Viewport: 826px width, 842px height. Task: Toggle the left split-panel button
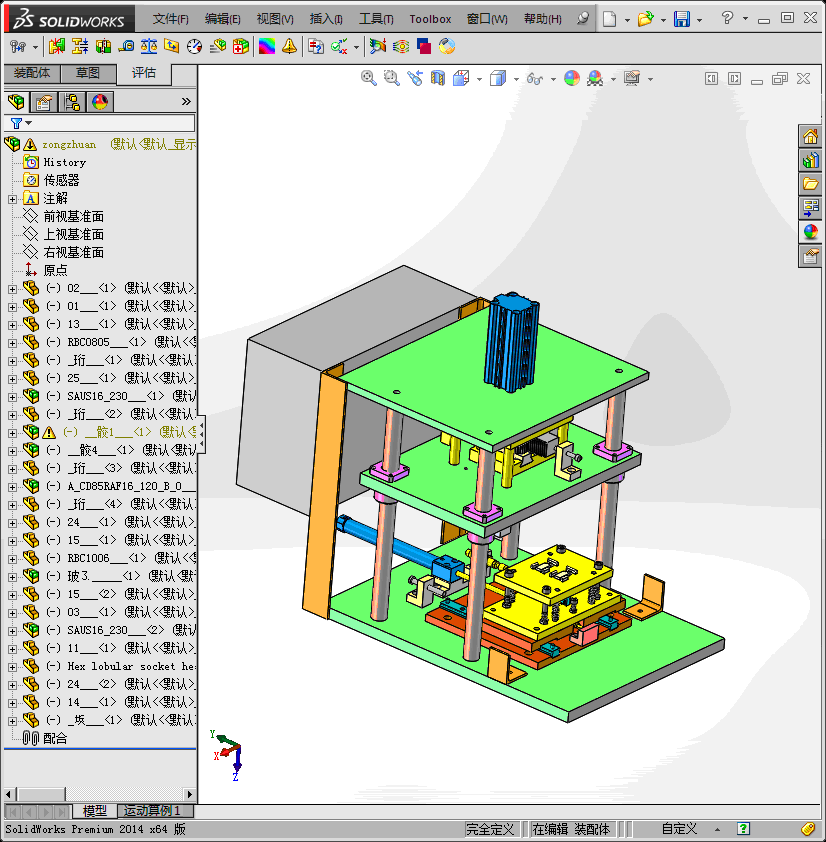point(712,79)
